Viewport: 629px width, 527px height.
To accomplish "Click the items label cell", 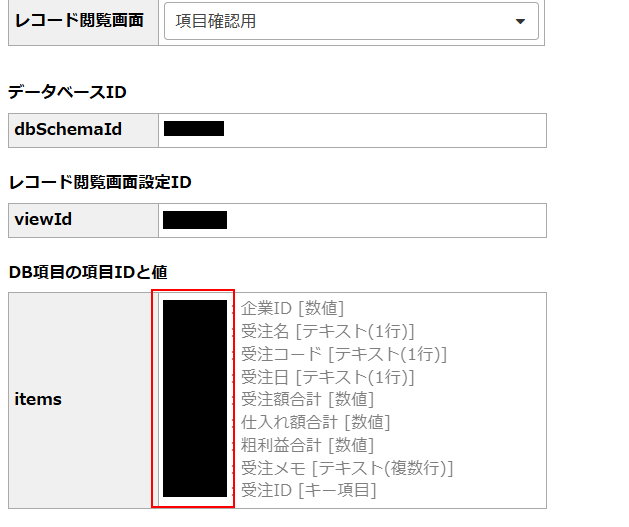I will tap(80, 400).
